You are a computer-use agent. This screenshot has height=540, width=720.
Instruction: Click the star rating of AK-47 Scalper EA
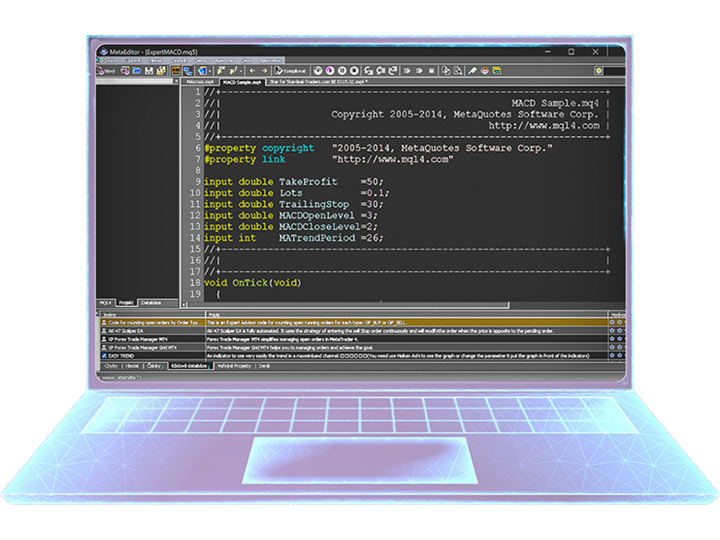pyautogui.click(x=617, y=331)
